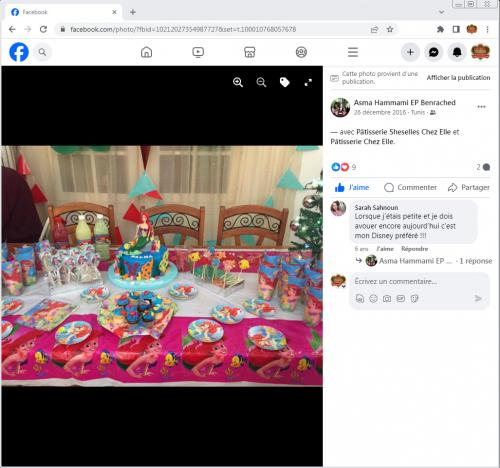Bookmark this page with star

click(390, 29)
